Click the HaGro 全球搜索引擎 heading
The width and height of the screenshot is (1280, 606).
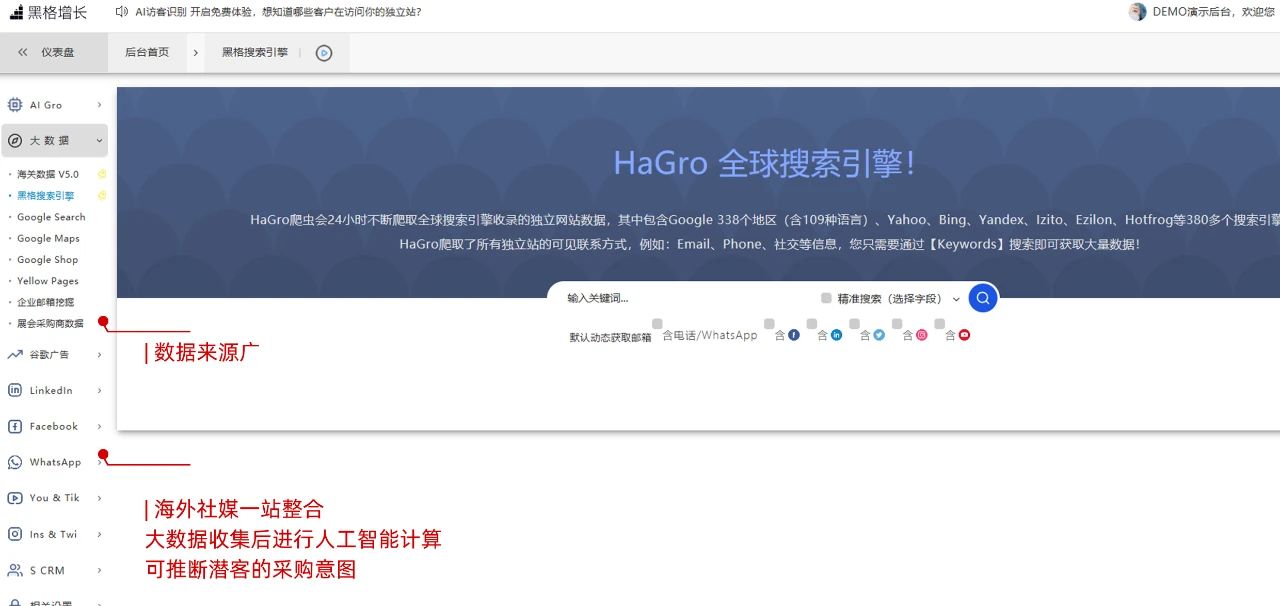pyautogui.click(x=765, y=163)
